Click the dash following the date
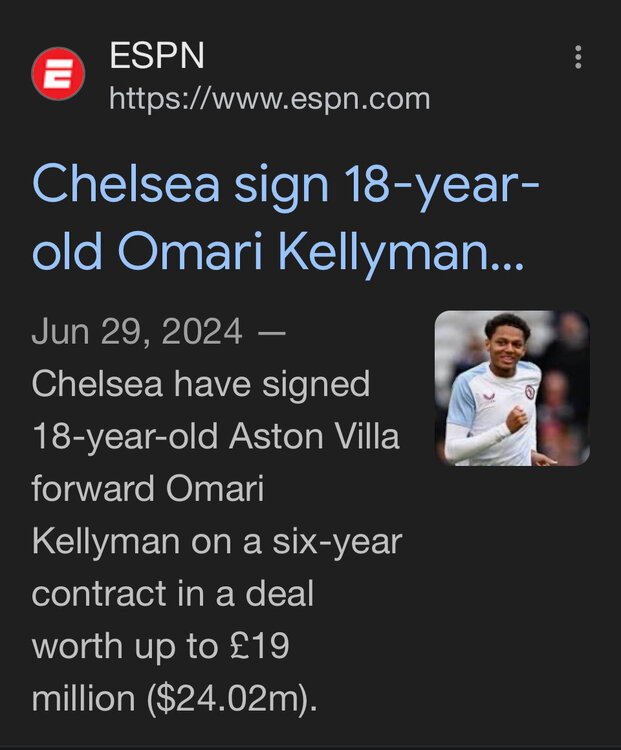 point(271,332)
